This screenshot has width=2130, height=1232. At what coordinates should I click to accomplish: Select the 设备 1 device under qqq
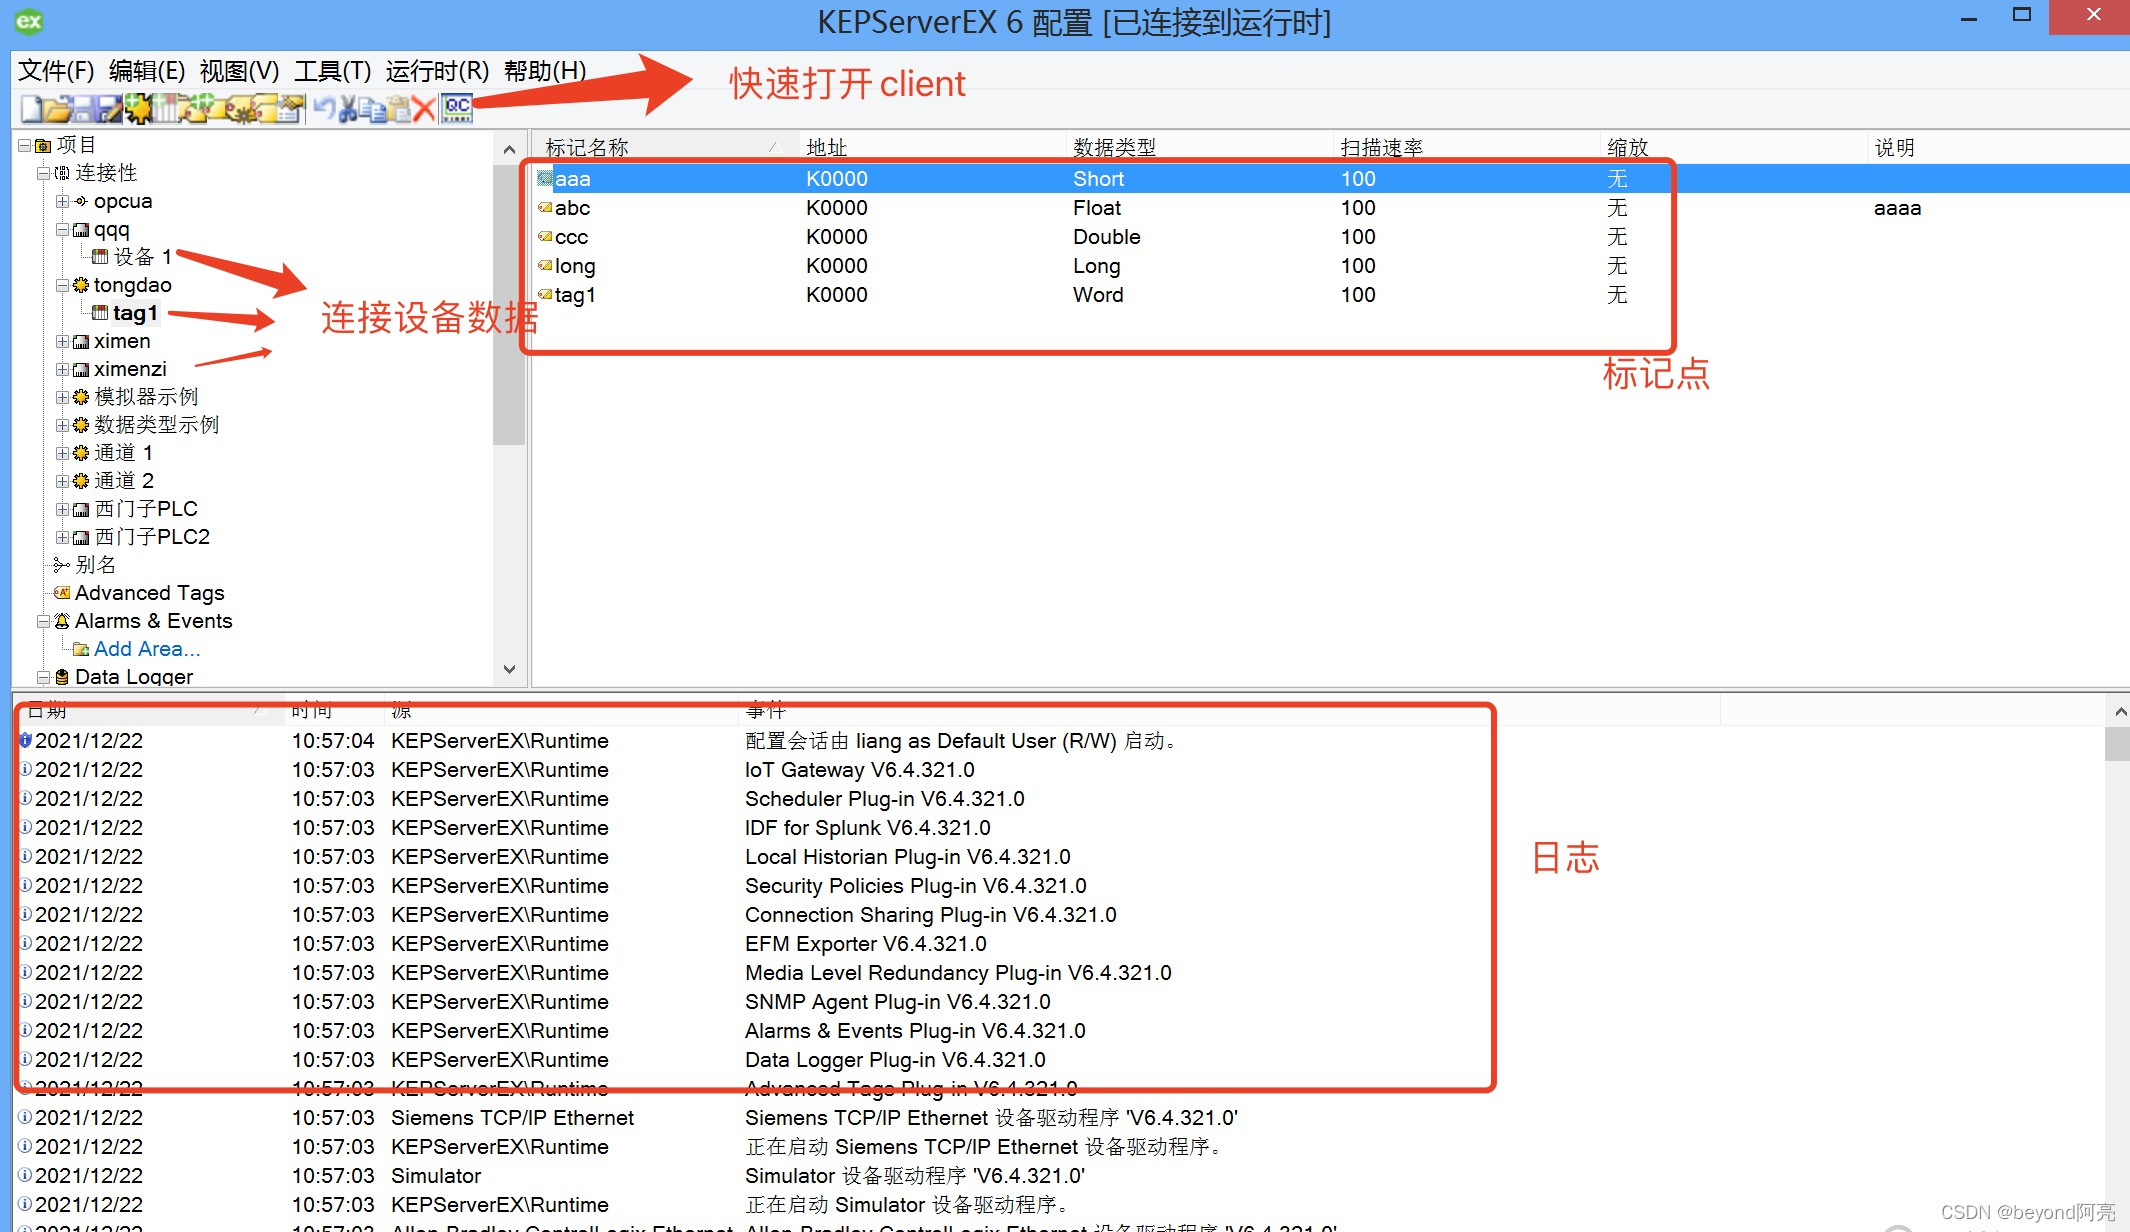pyautogui.click(x=142, y=257)
